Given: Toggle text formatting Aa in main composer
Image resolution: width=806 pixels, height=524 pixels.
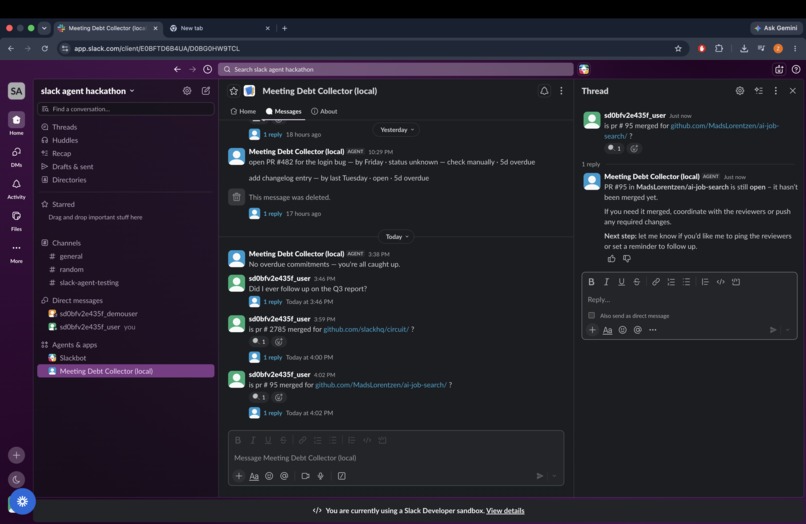Looking at the screenshot, I should click(x=254, y=476).
